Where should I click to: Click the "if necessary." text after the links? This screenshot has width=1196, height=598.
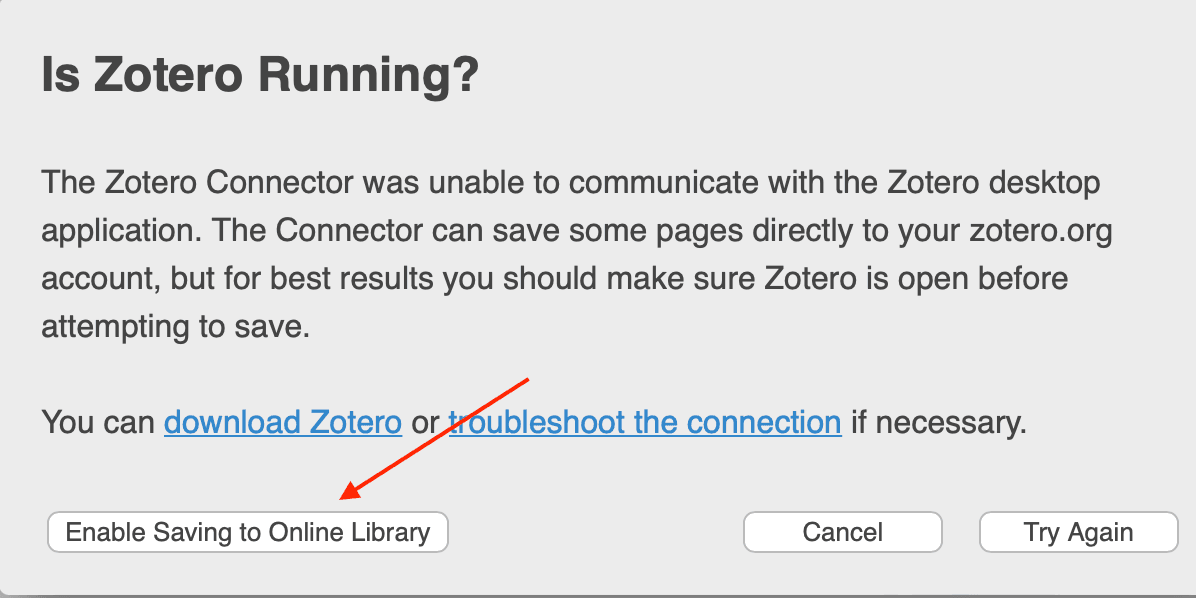939,423
